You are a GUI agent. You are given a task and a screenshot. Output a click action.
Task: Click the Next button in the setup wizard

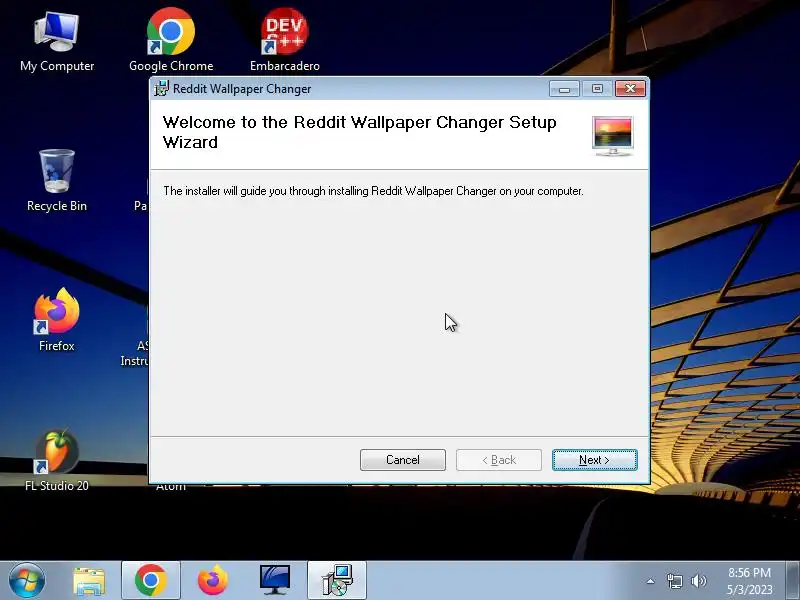(594, 460)
